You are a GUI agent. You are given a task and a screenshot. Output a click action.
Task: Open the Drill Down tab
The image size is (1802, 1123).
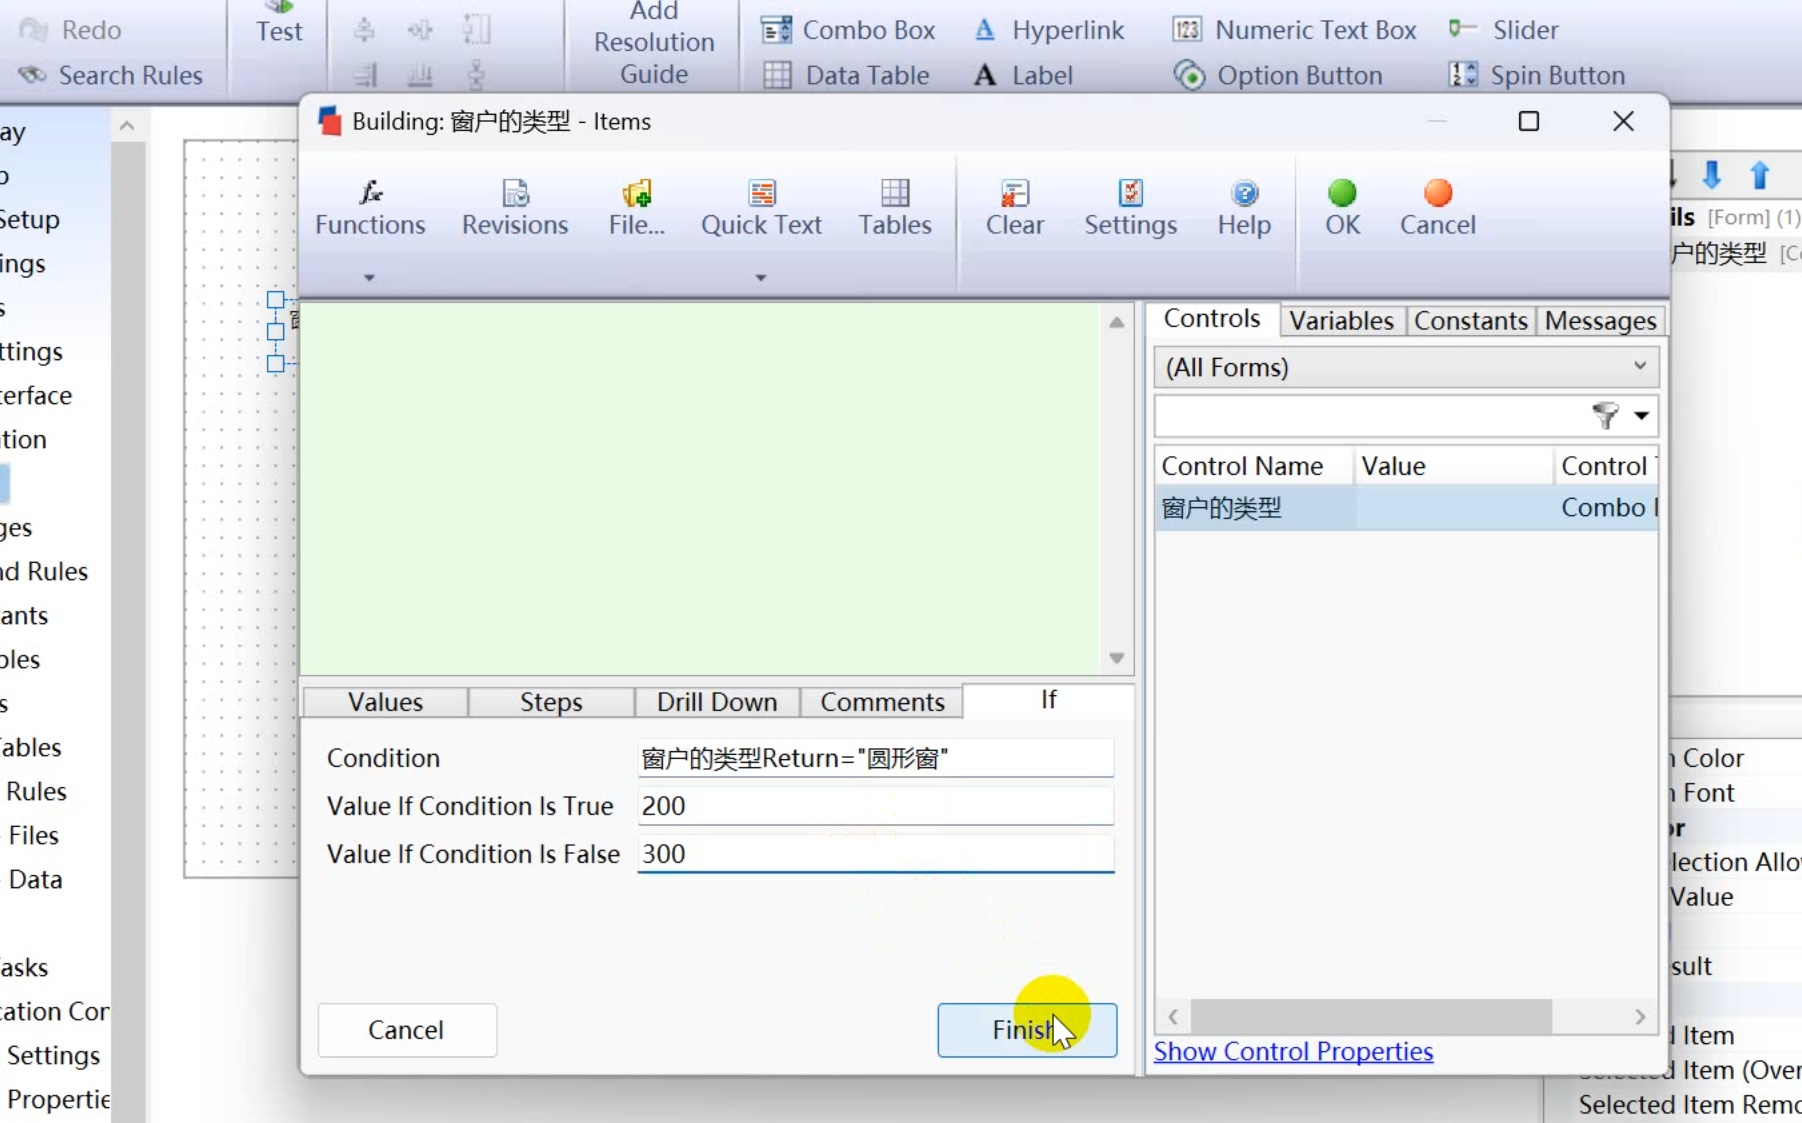pos(716,702)
